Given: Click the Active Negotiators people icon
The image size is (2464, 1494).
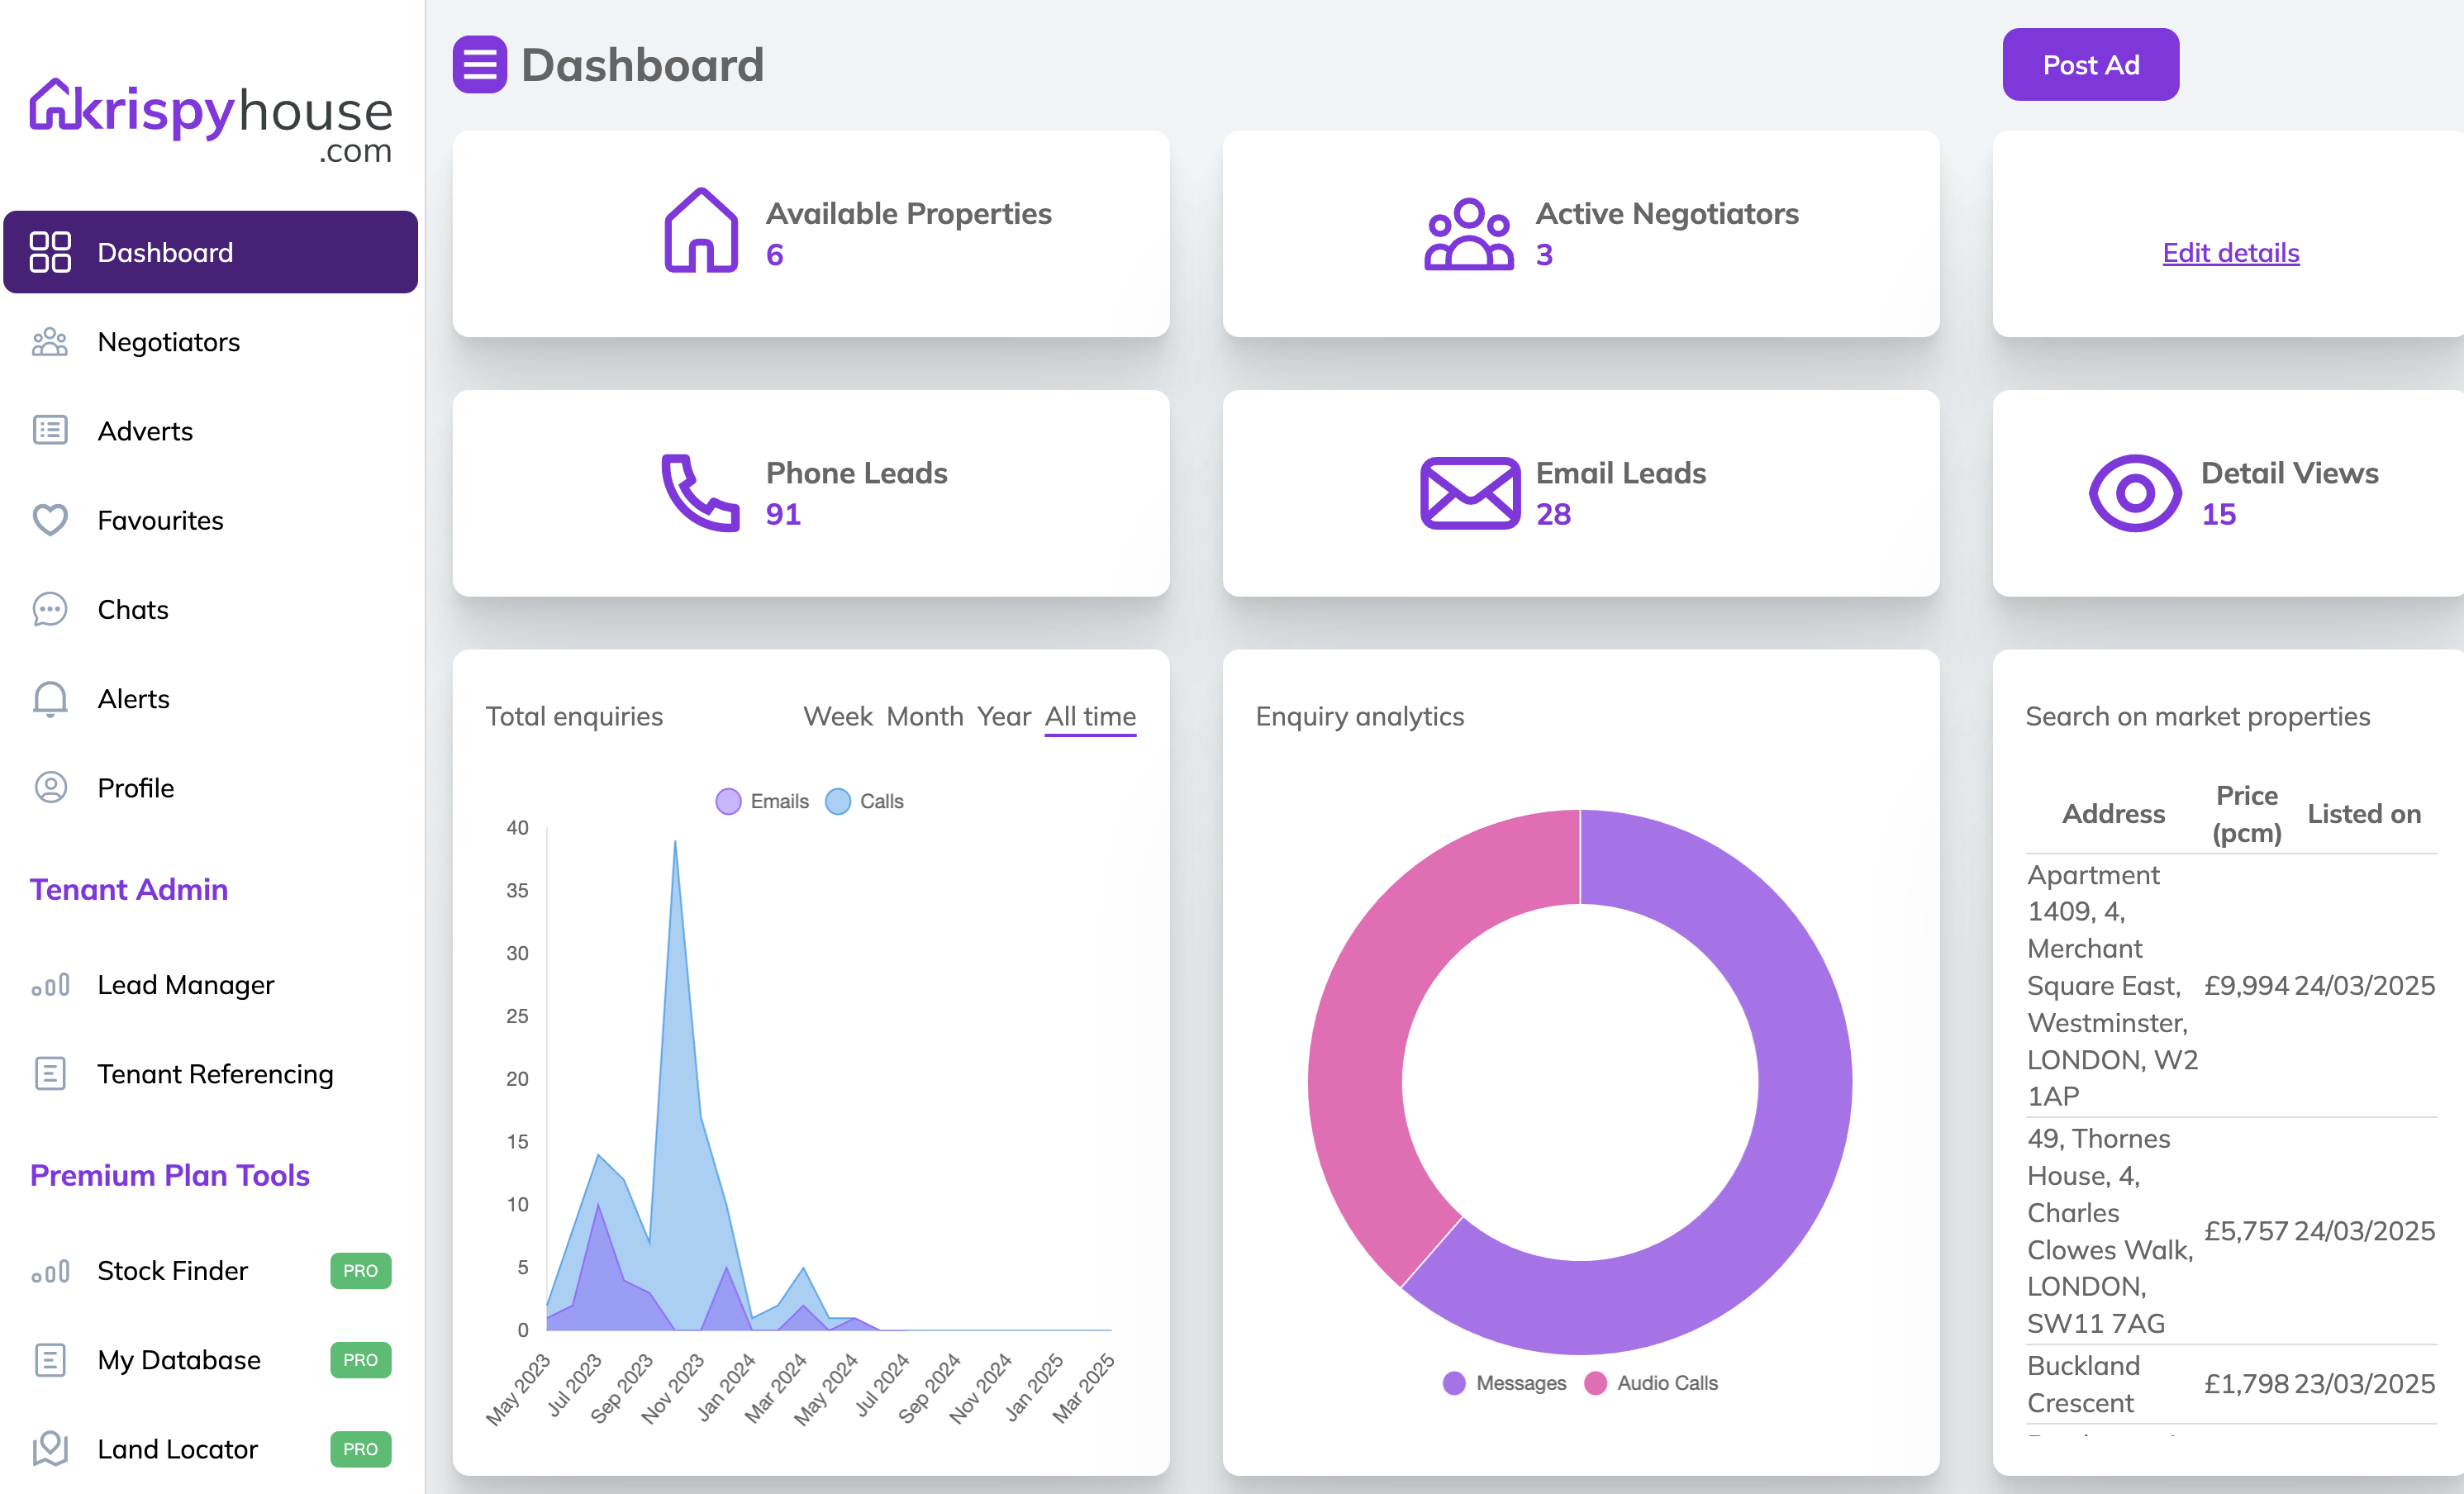Looking at the screenshot, I should pos(1468,234).
